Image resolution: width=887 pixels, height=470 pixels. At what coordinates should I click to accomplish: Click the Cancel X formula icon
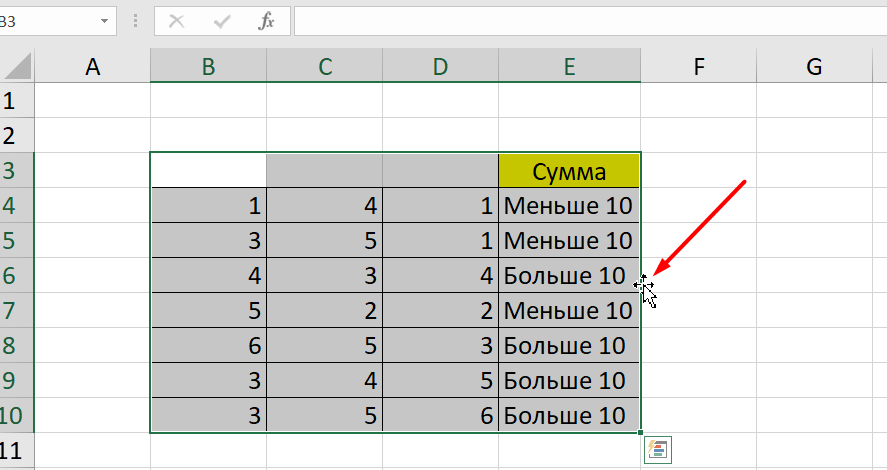coord(178,21)
